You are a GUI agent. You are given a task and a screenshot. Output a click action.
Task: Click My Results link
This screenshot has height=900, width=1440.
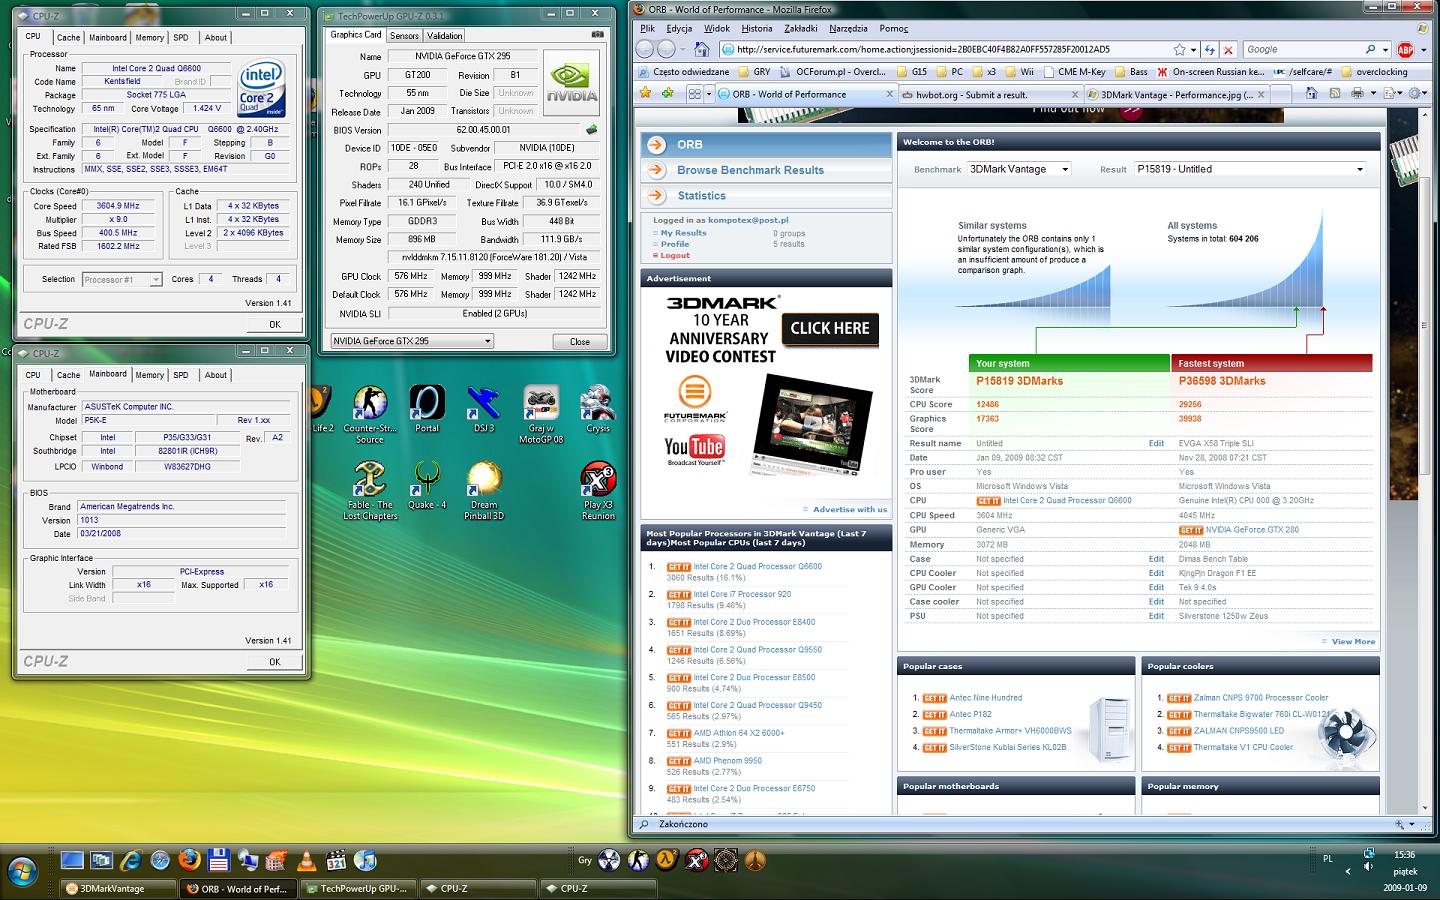pos(683,233)
